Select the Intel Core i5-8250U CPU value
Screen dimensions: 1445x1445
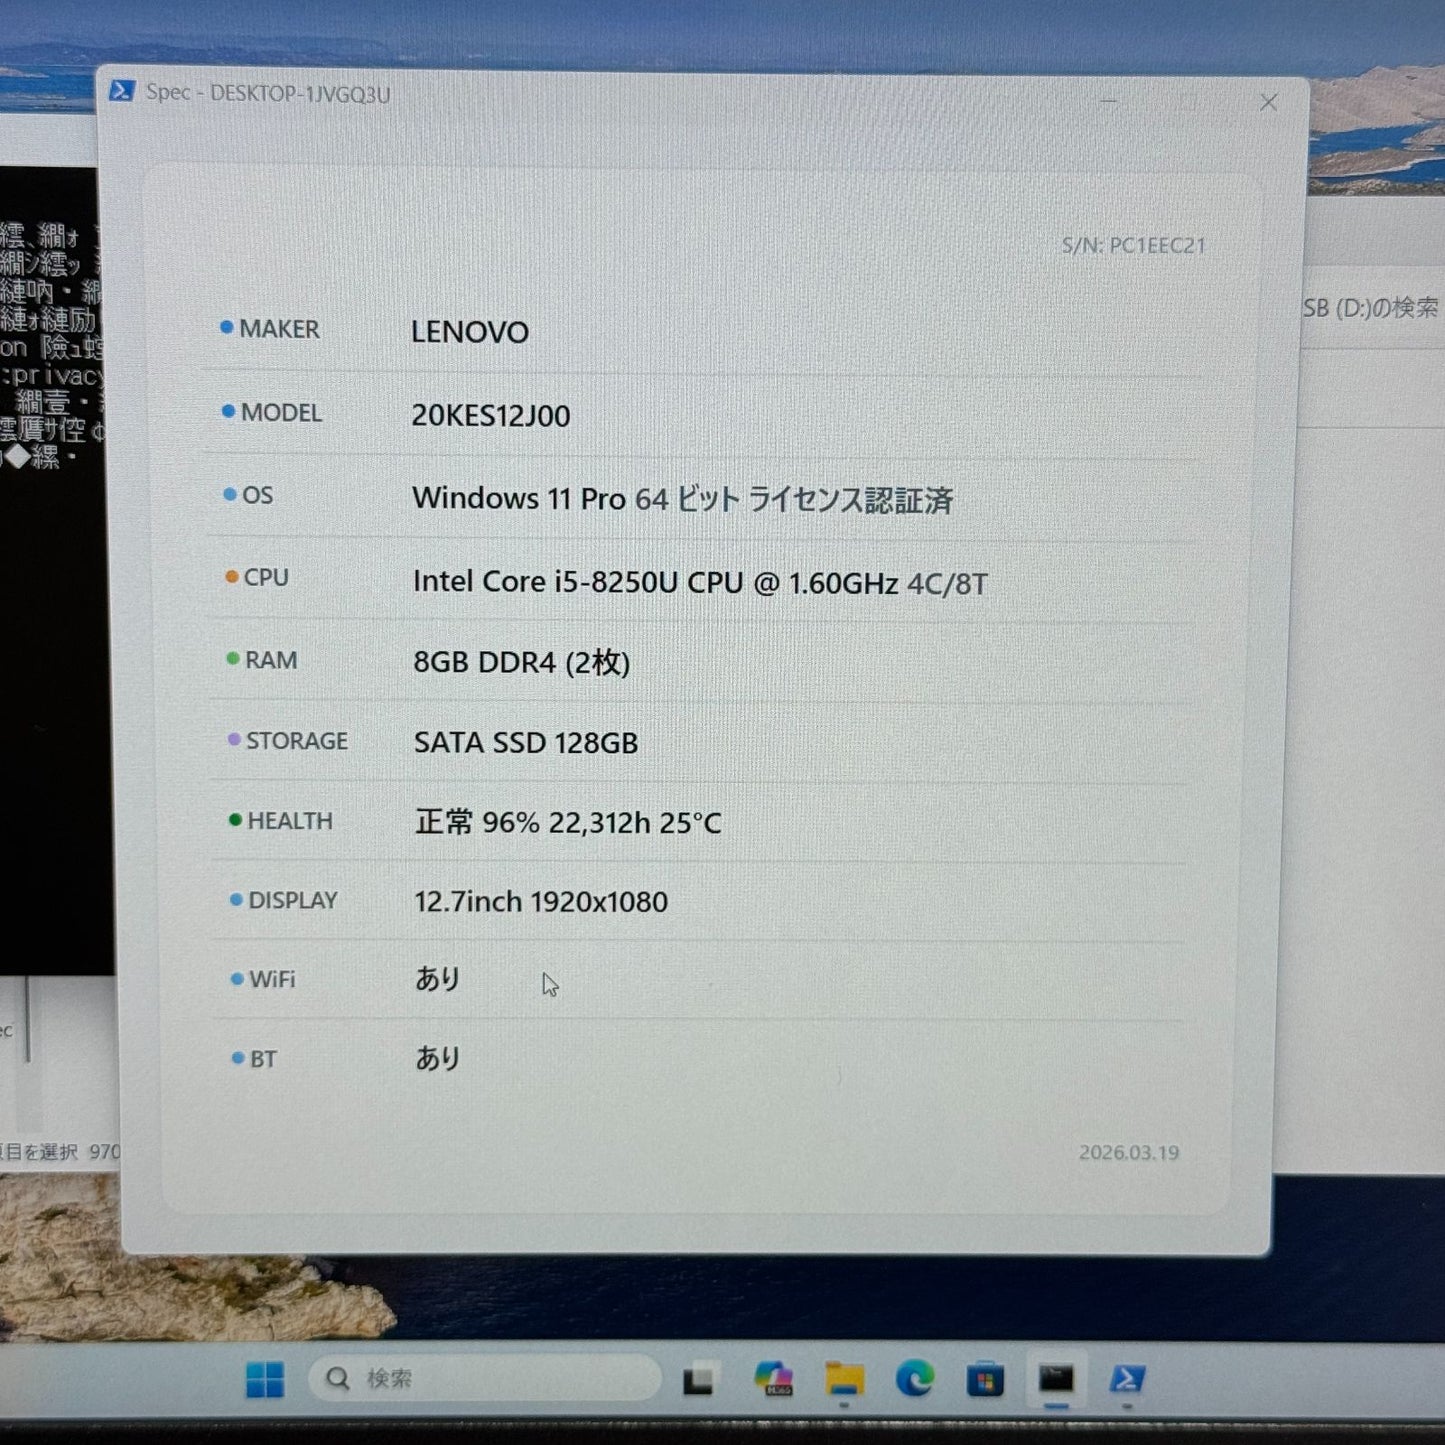pos(700,582)
